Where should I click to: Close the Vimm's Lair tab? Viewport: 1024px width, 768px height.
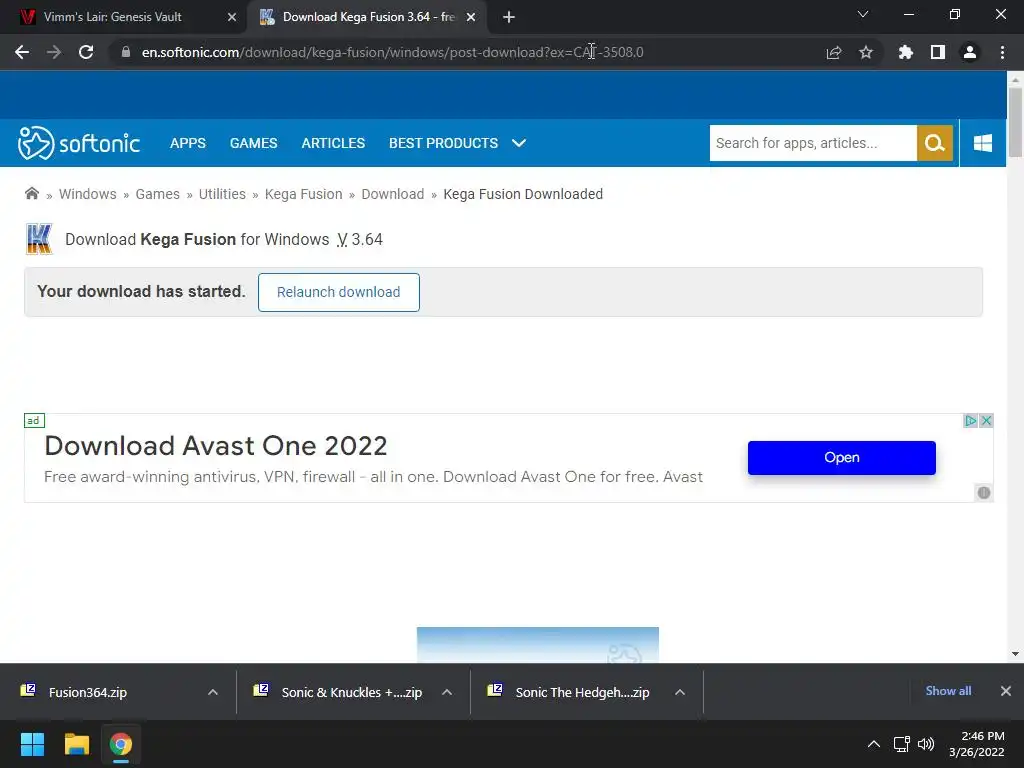(232, 17)
